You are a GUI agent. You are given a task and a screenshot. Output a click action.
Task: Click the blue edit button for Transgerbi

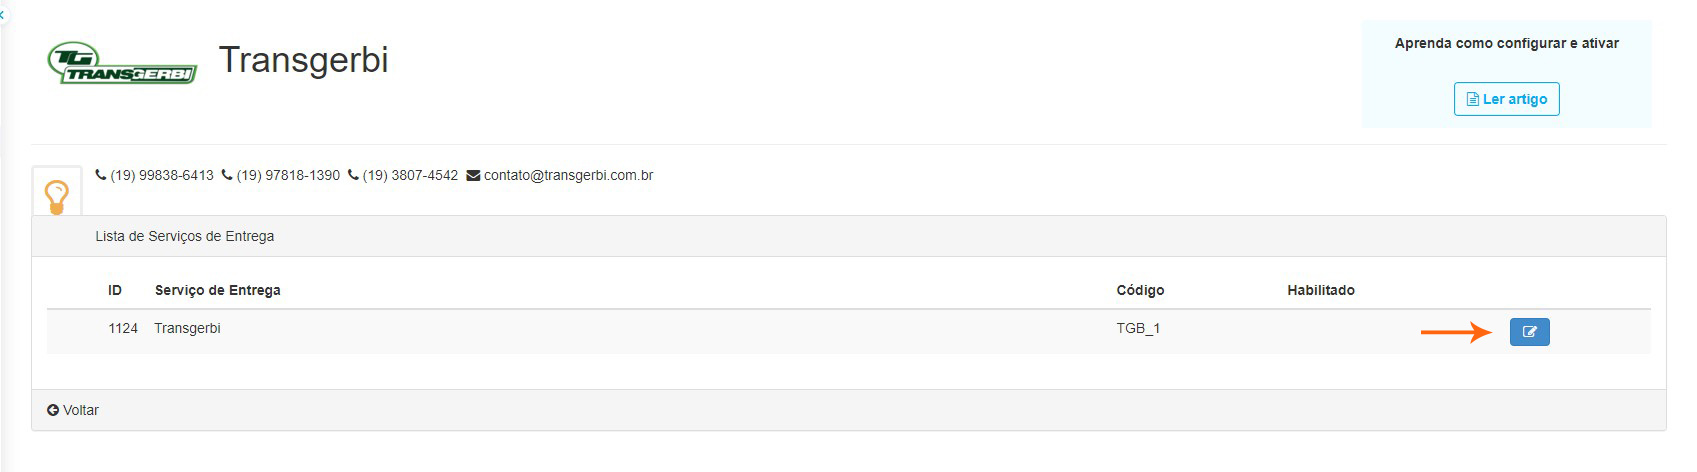tap(1529, 332)
